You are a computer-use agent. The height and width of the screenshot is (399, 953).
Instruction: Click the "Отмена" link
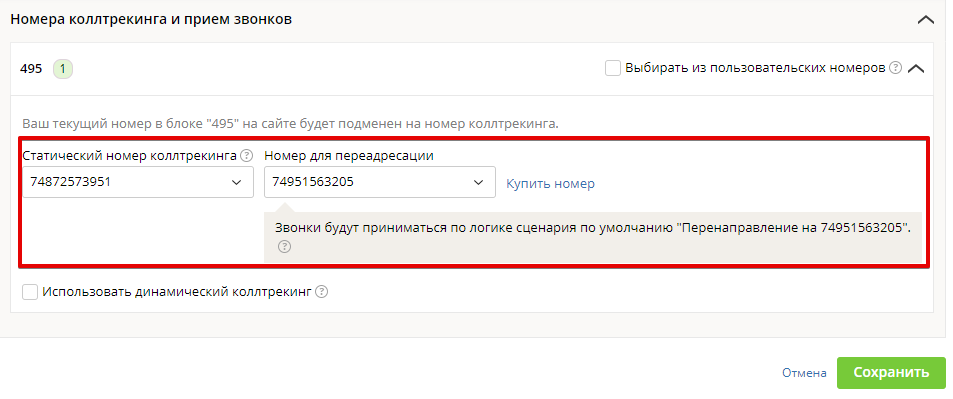pos(804,373)
